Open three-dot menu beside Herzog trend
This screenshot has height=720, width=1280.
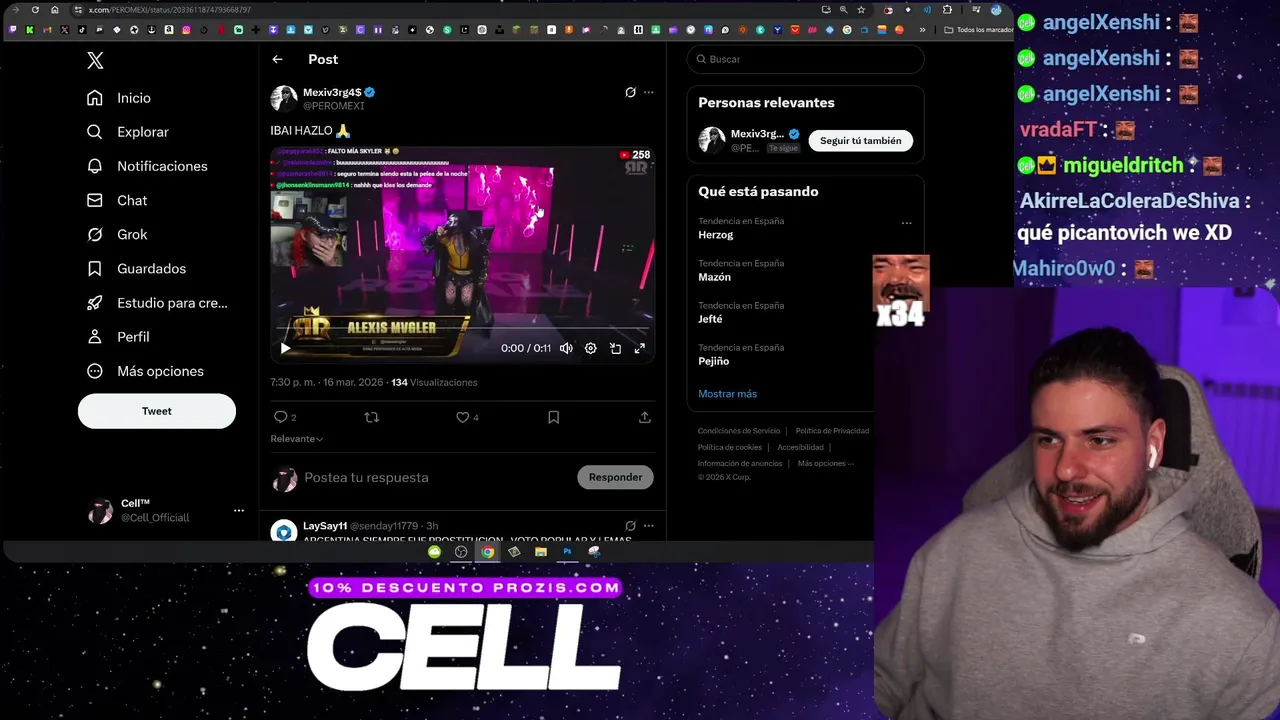click(x=906, y=223)
